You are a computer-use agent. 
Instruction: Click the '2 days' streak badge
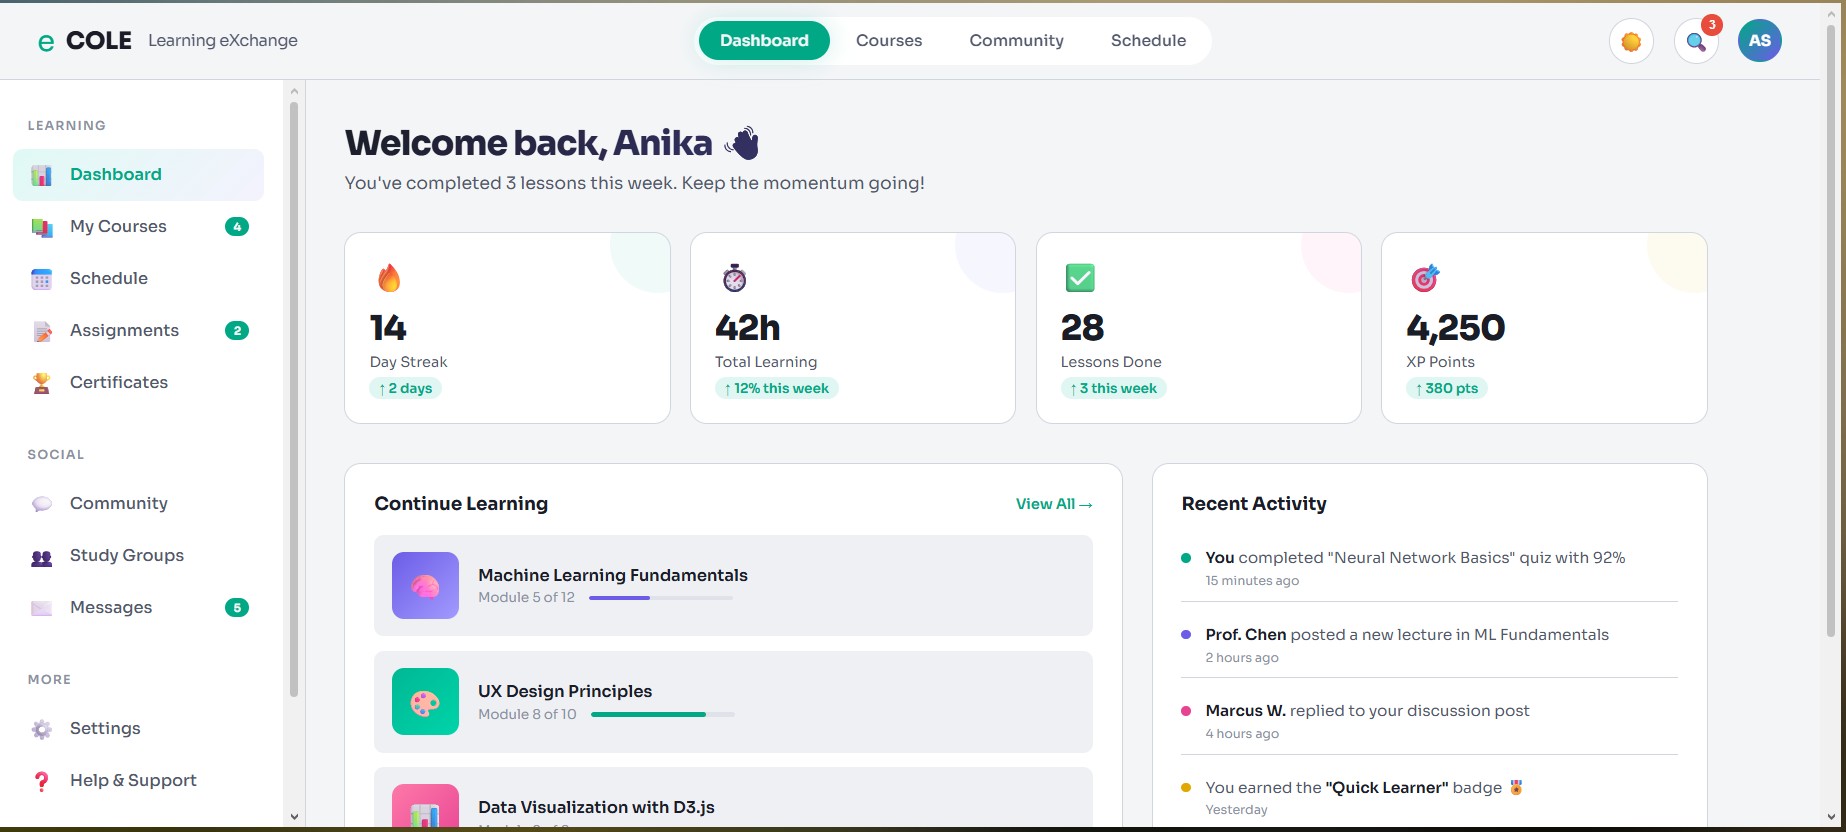click(406, 389)
